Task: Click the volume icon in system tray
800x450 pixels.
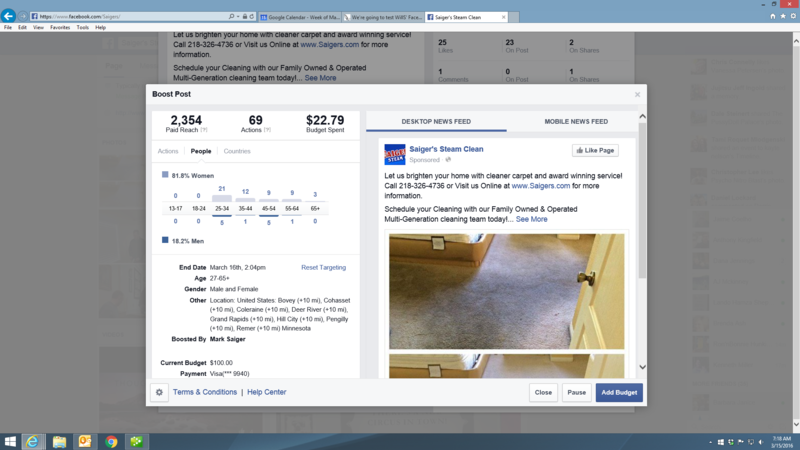Action: (x=761, y=442)
